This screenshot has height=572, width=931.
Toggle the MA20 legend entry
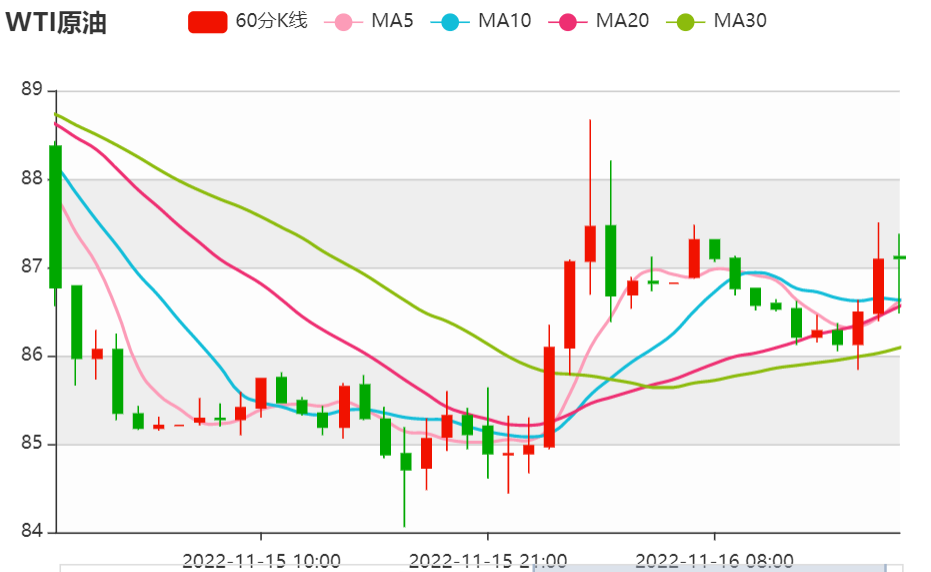point(598,21)
